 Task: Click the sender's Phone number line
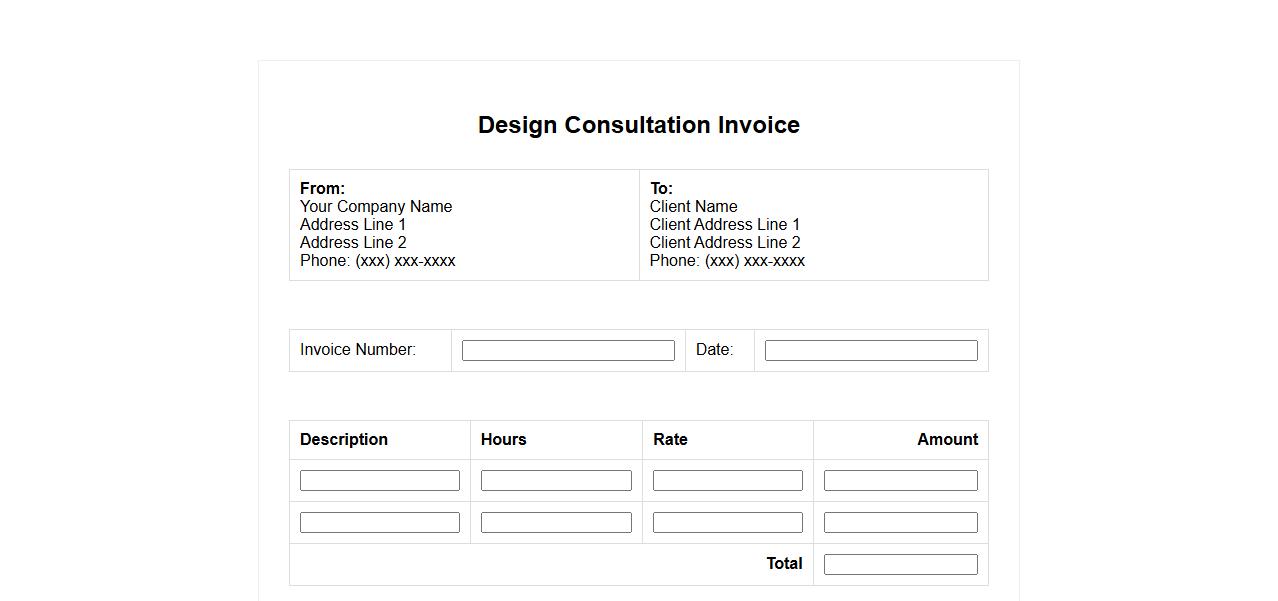point(378,261)
